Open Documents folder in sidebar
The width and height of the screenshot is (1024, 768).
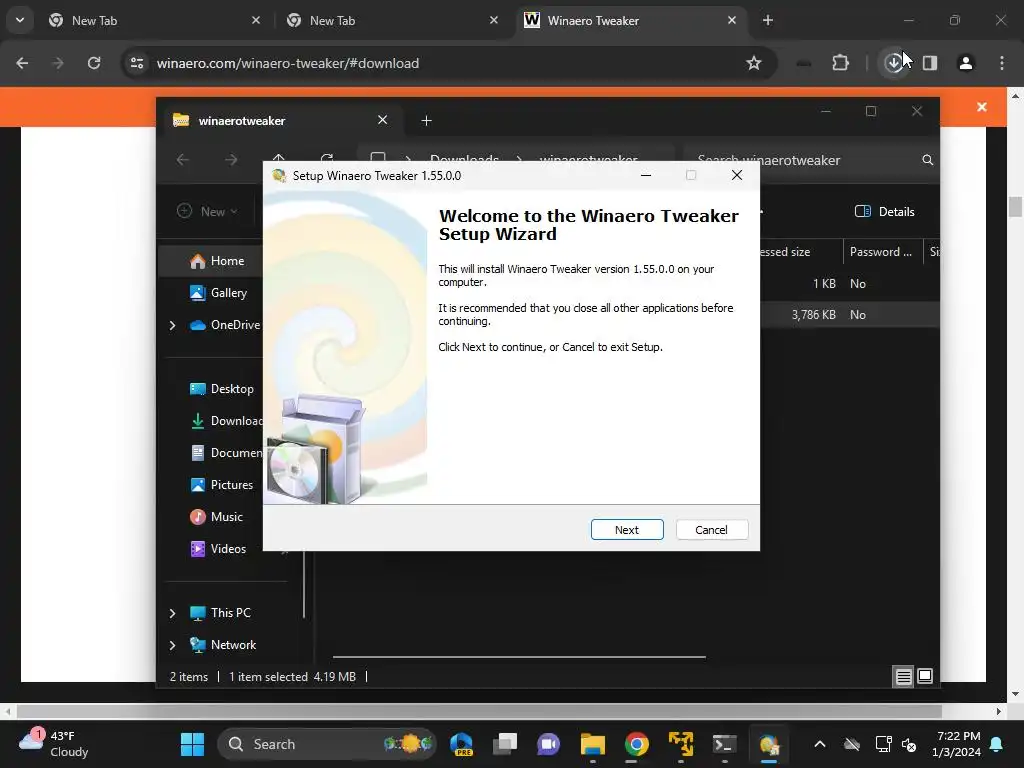(x=225, y=453)
